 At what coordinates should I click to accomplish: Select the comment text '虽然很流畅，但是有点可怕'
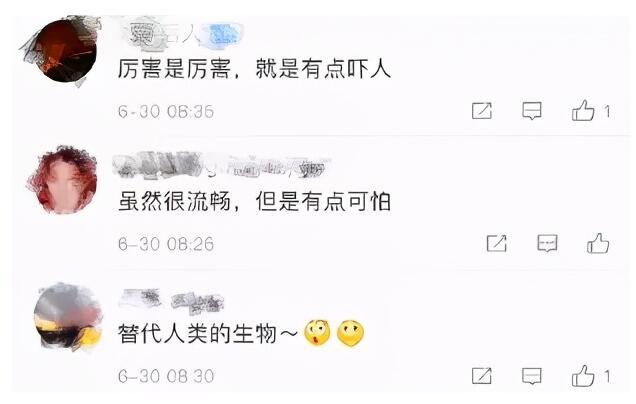254,201
